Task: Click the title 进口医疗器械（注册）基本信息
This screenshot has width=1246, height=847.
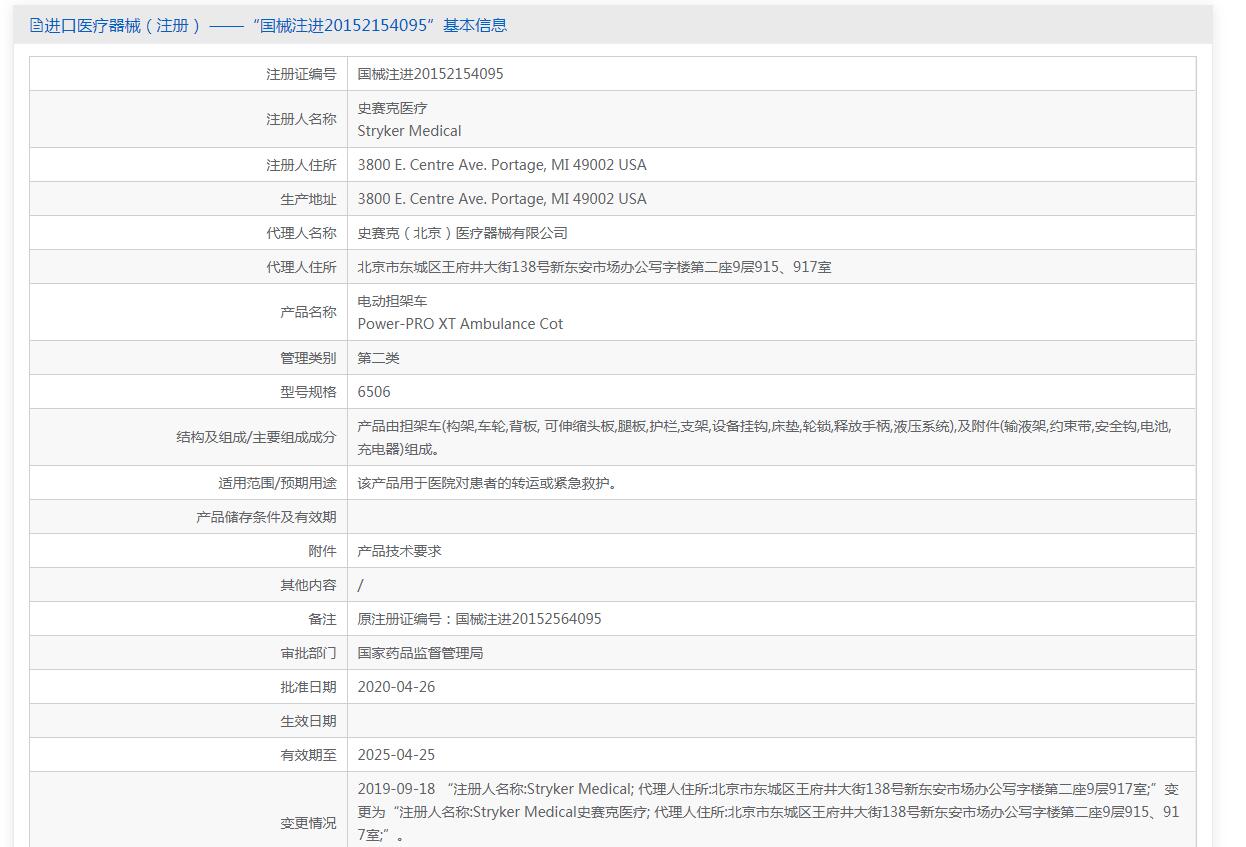Action: [275, 25]
